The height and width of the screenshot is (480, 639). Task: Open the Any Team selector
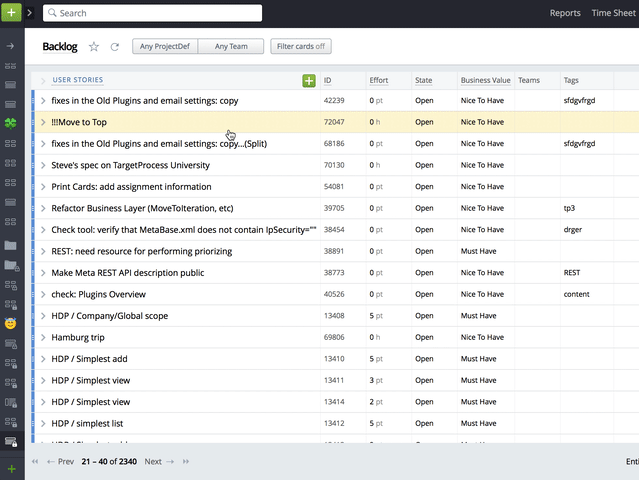(x=231, y=46)
